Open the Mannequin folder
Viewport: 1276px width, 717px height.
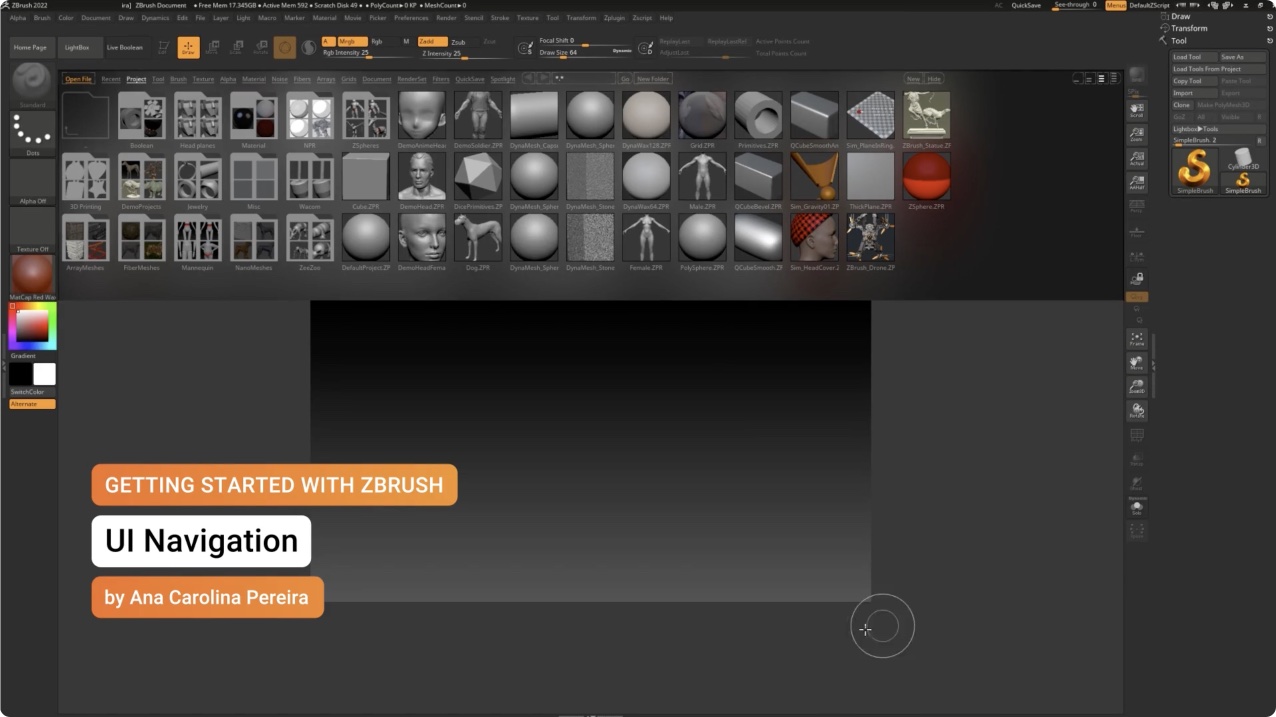click(x=198, y=242)
